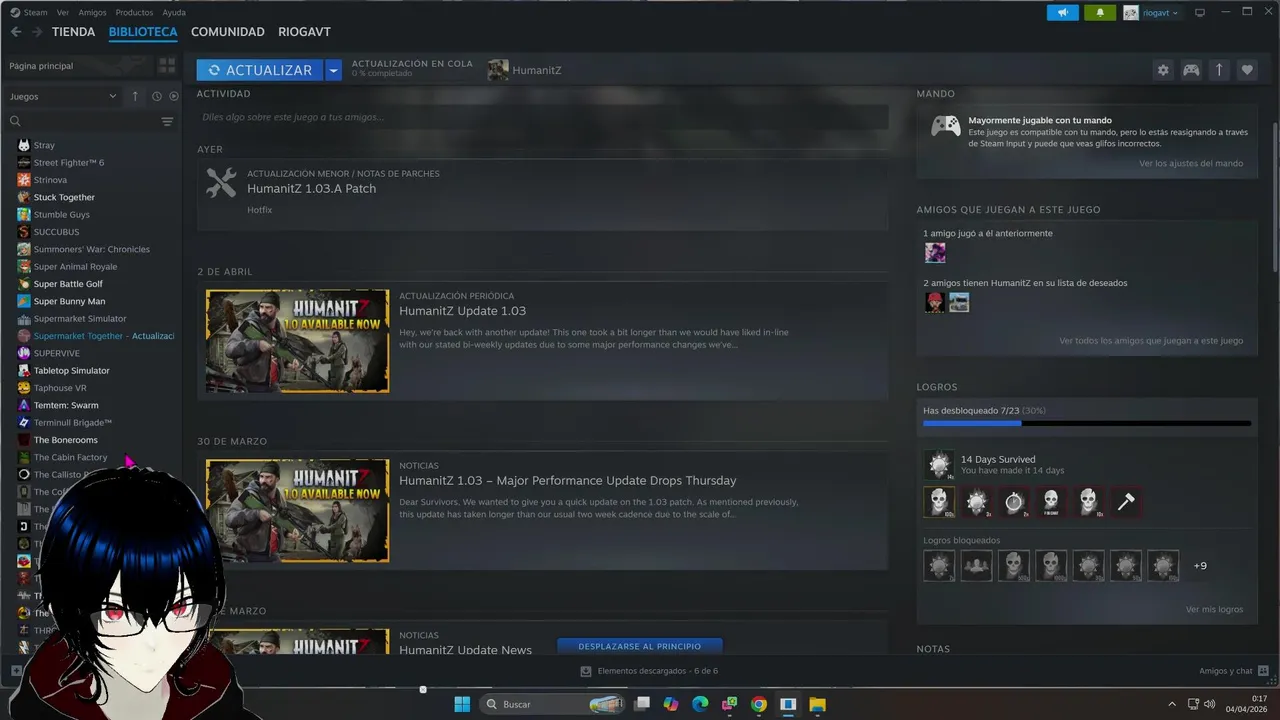
Task: Open the announcements megaphone button
Action: tap(1062, 12)
